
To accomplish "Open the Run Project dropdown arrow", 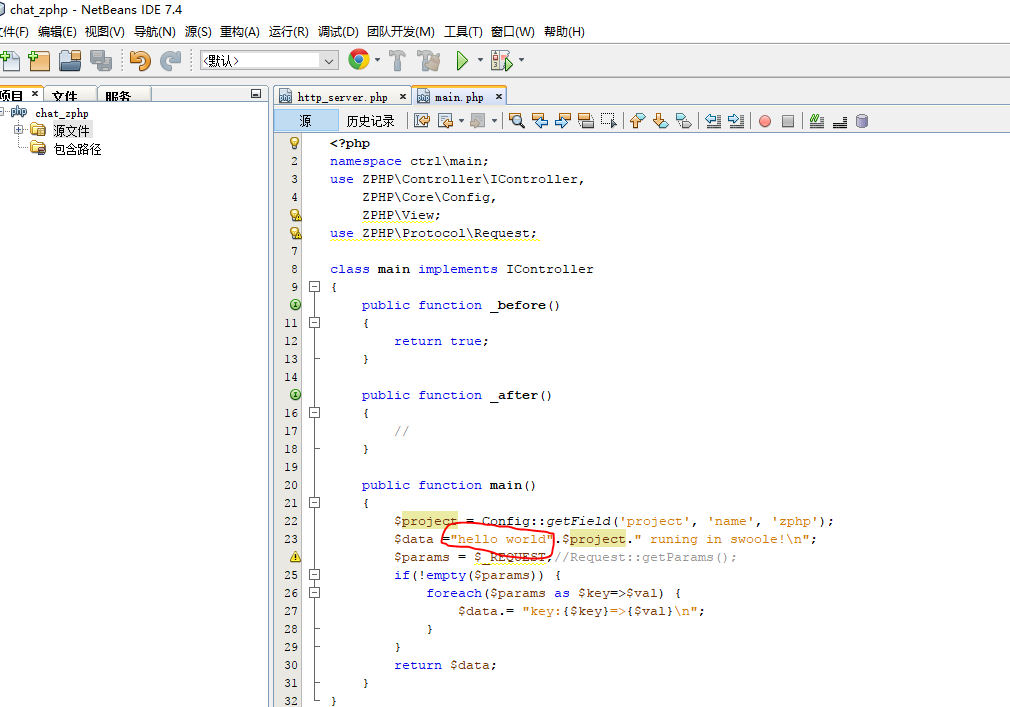I will (x=480, y=60).
